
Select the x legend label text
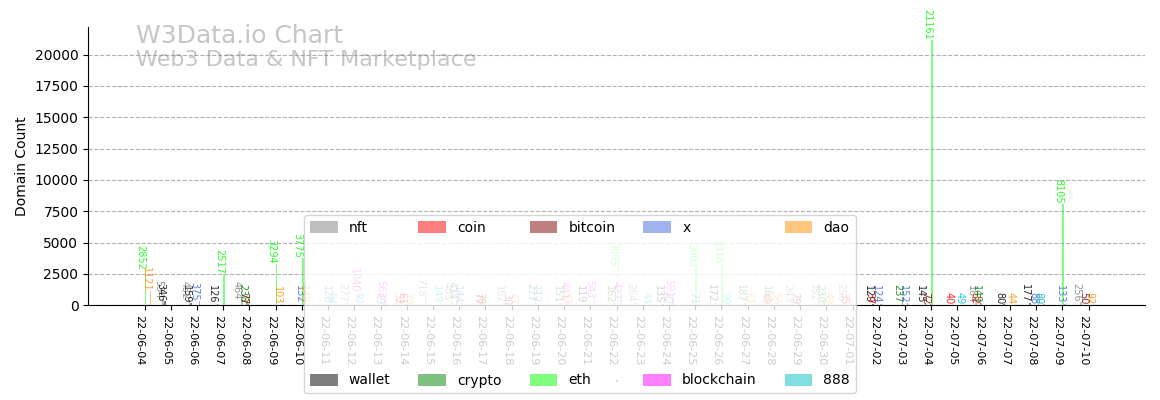click(687, 228)
